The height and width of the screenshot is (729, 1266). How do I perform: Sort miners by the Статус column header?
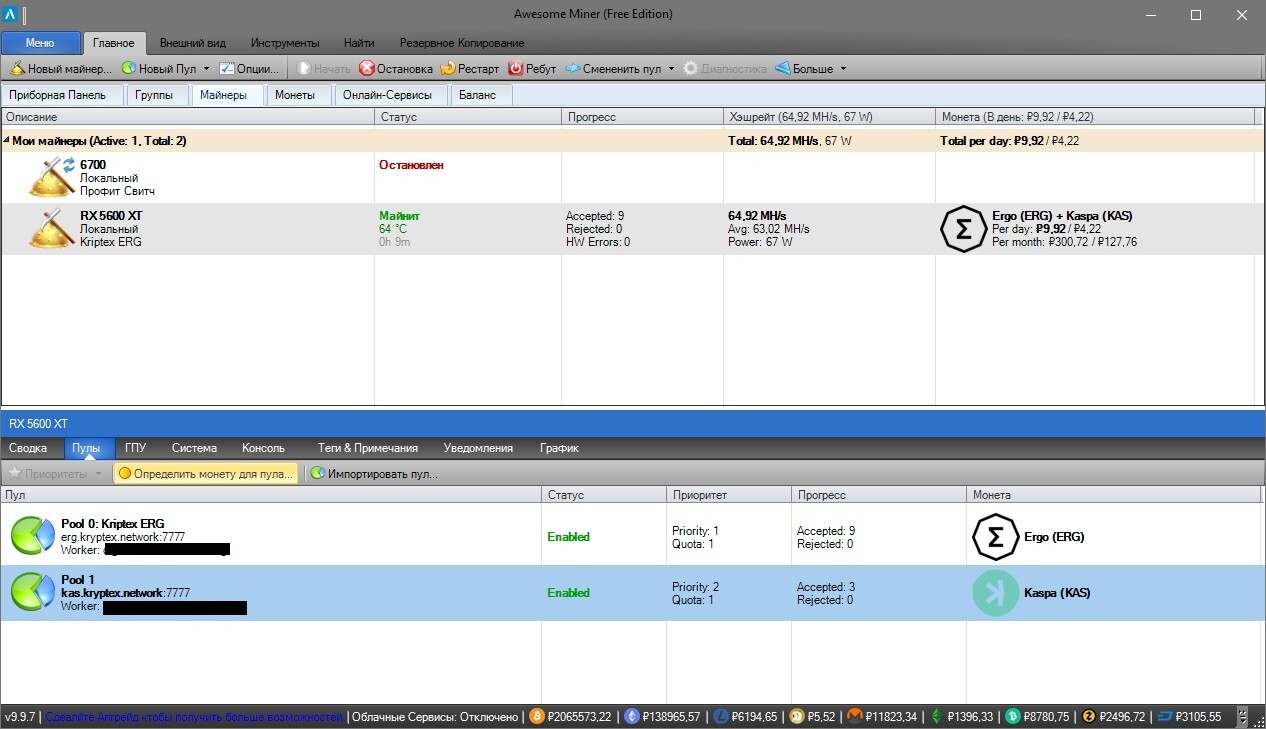click(468, 117)
